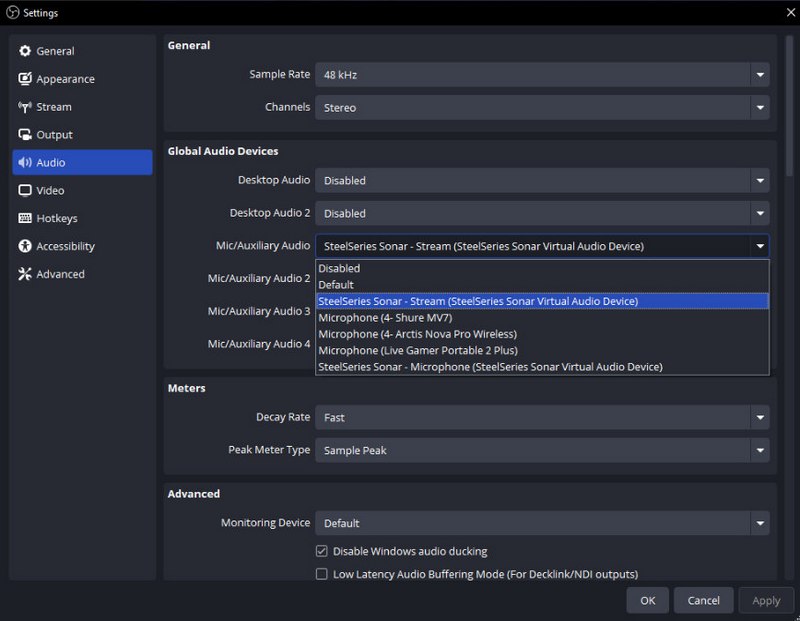Expand the Desktop Audio 2 dropdown
800x621 pixels.
(542, 213)
